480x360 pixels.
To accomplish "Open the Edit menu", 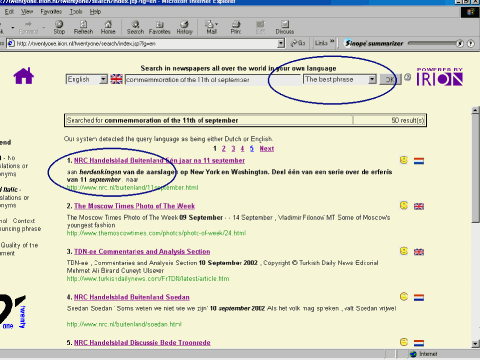I will (9, 12).
